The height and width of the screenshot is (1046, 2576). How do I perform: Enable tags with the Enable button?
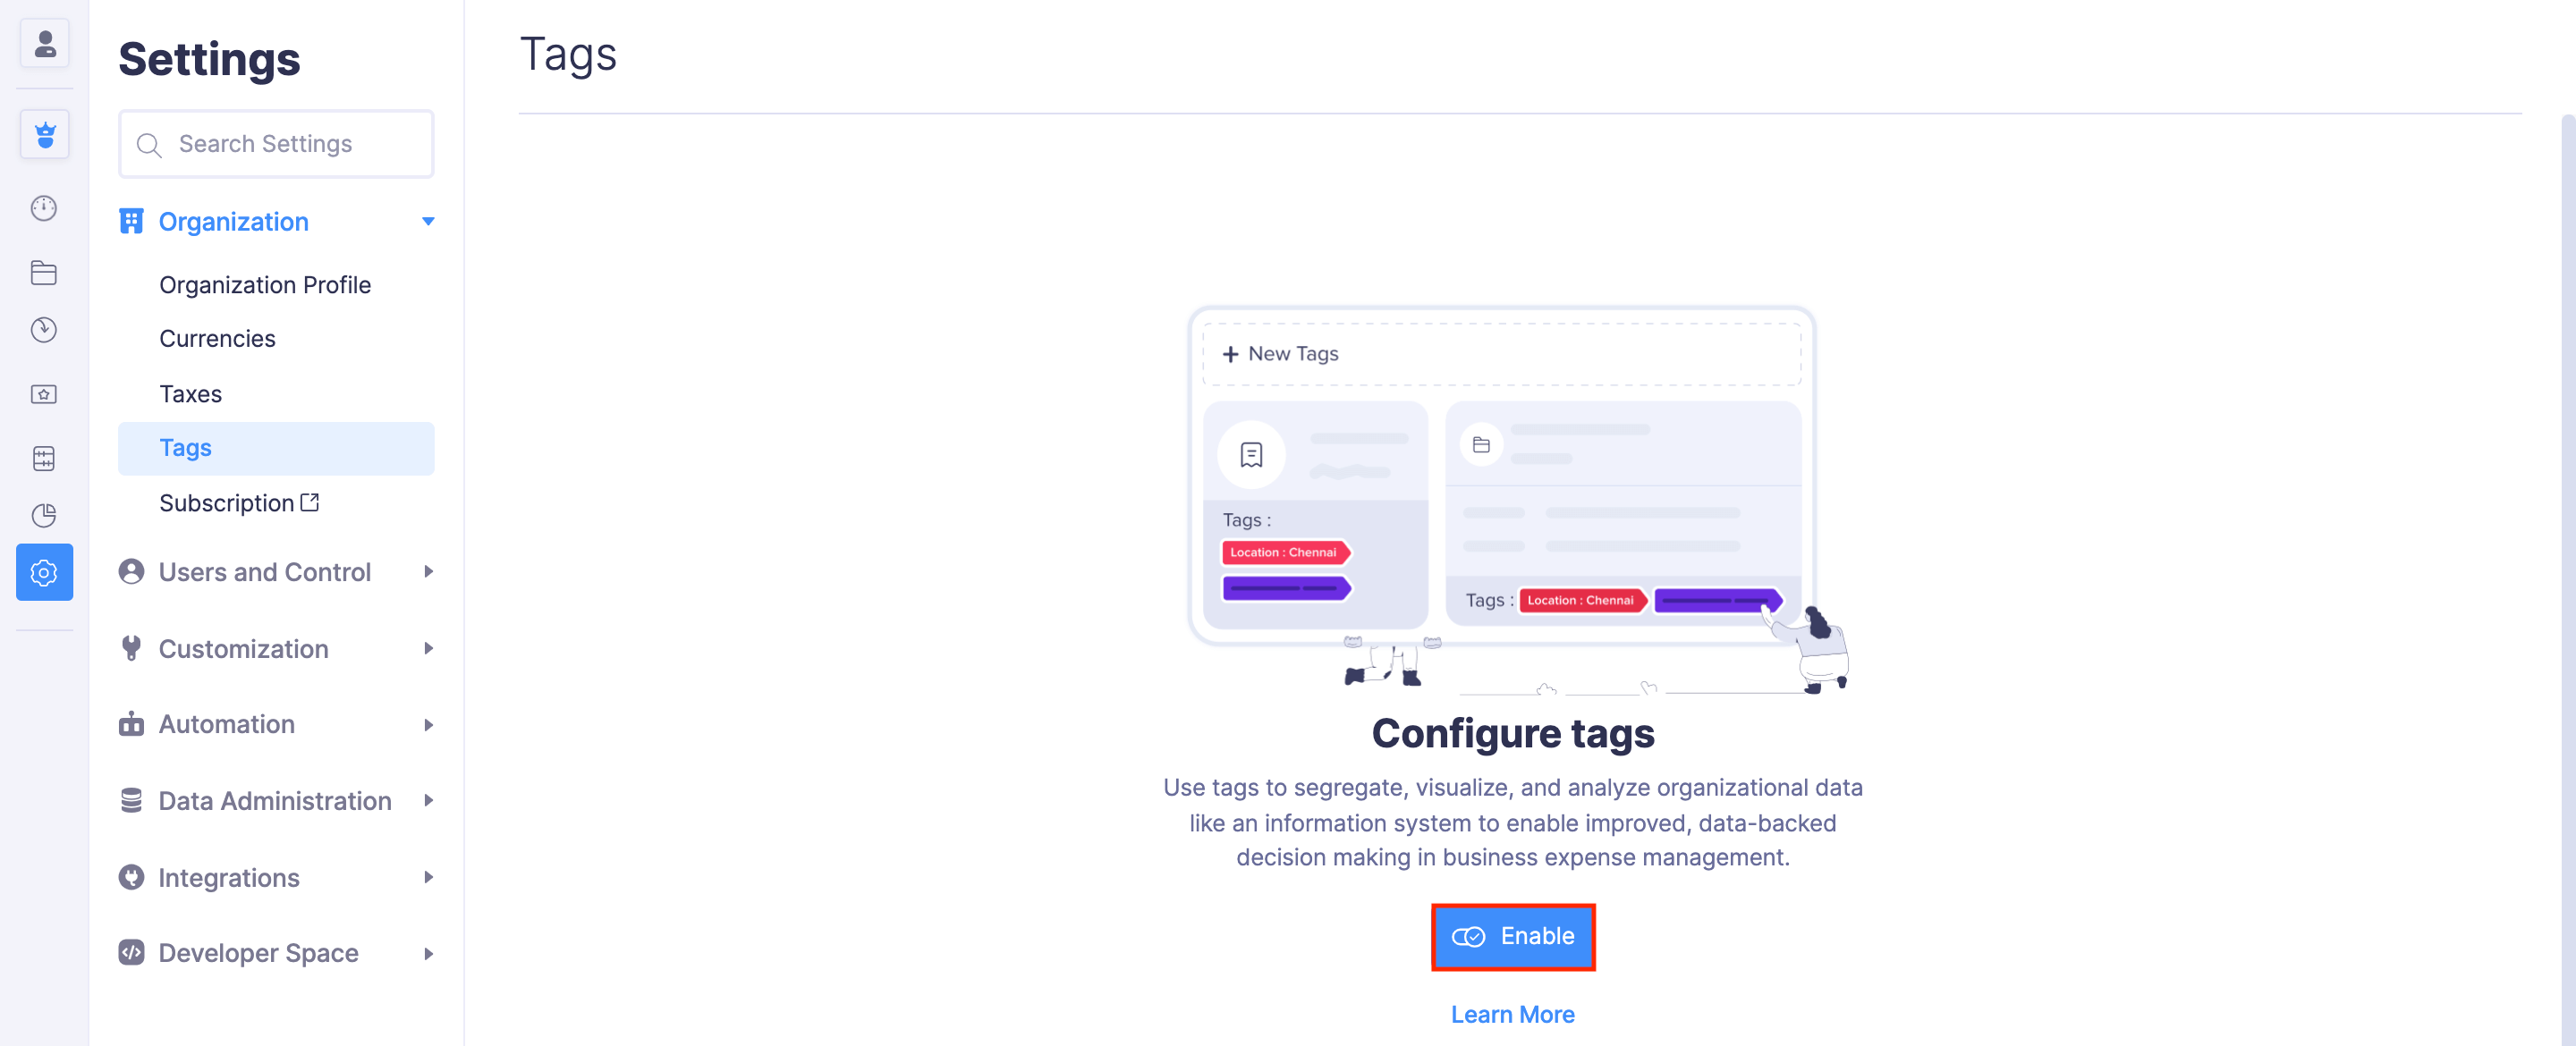point(1512,936)
